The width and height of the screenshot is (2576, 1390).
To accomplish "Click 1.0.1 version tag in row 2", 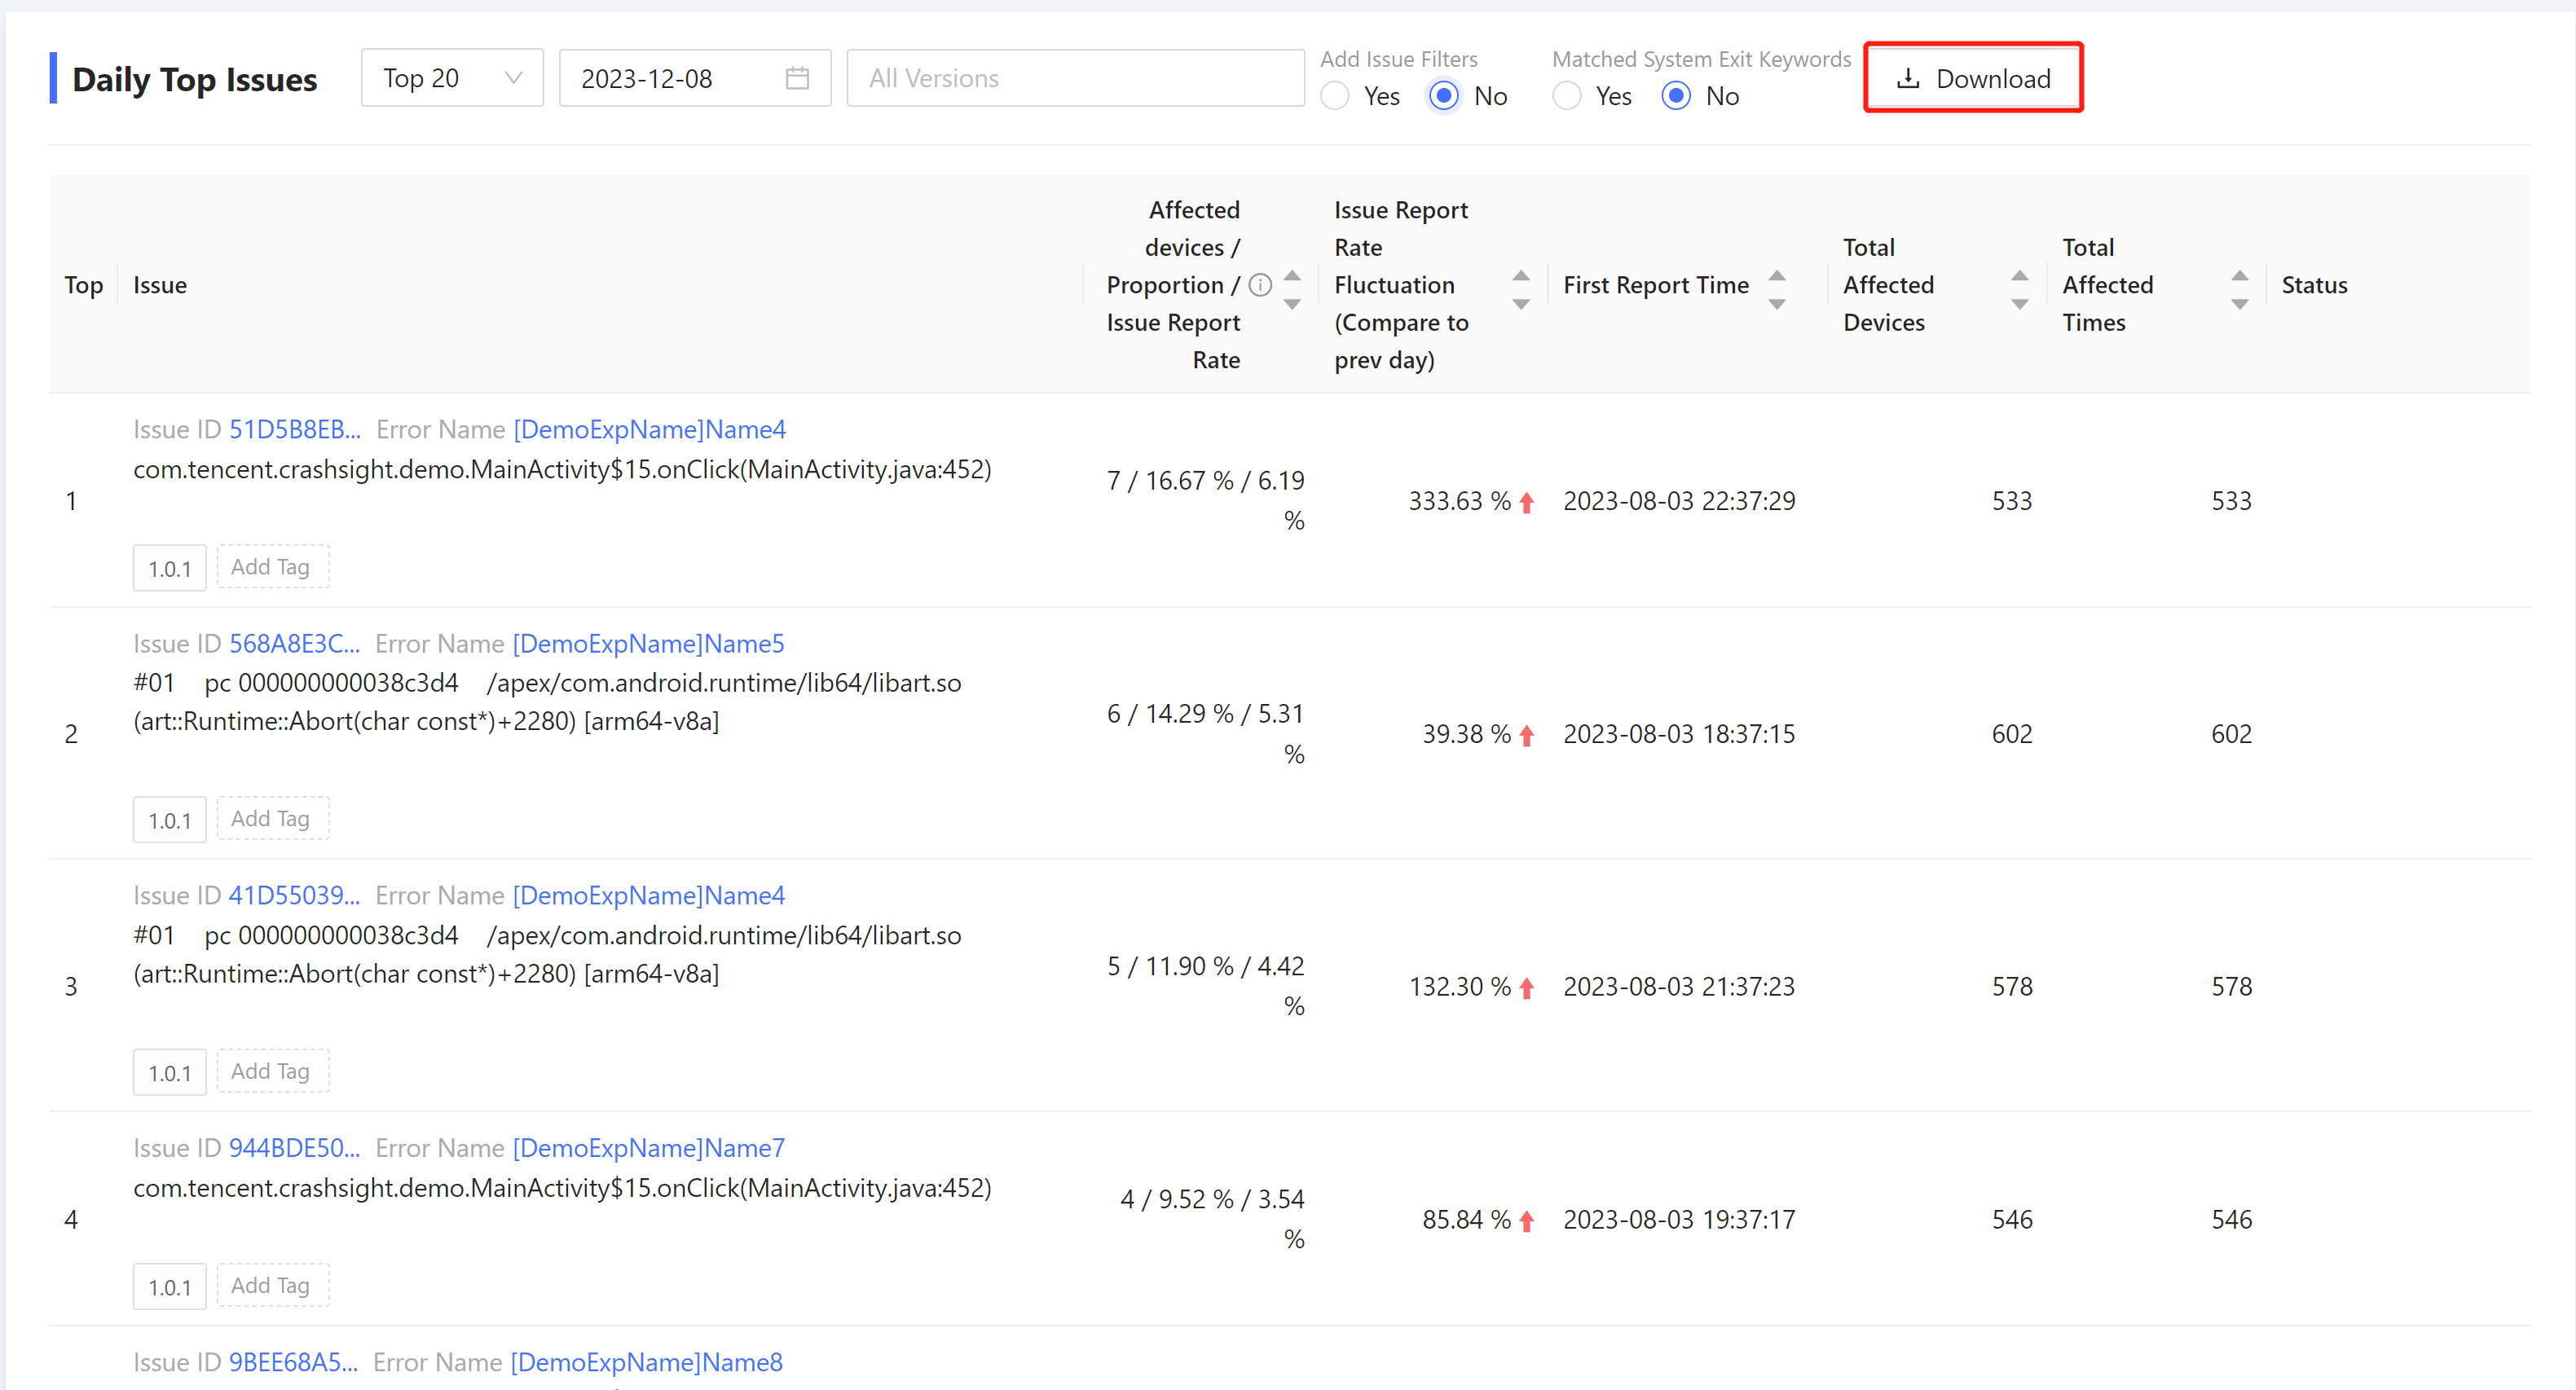I will tap(170, 820).
